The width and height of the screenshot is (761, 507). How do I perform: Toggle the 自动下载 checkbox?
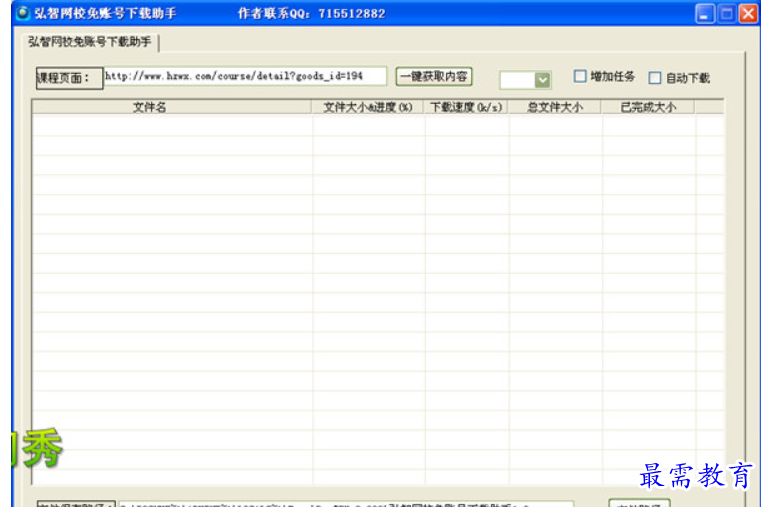pyautogui.click(x=655, y=78)
